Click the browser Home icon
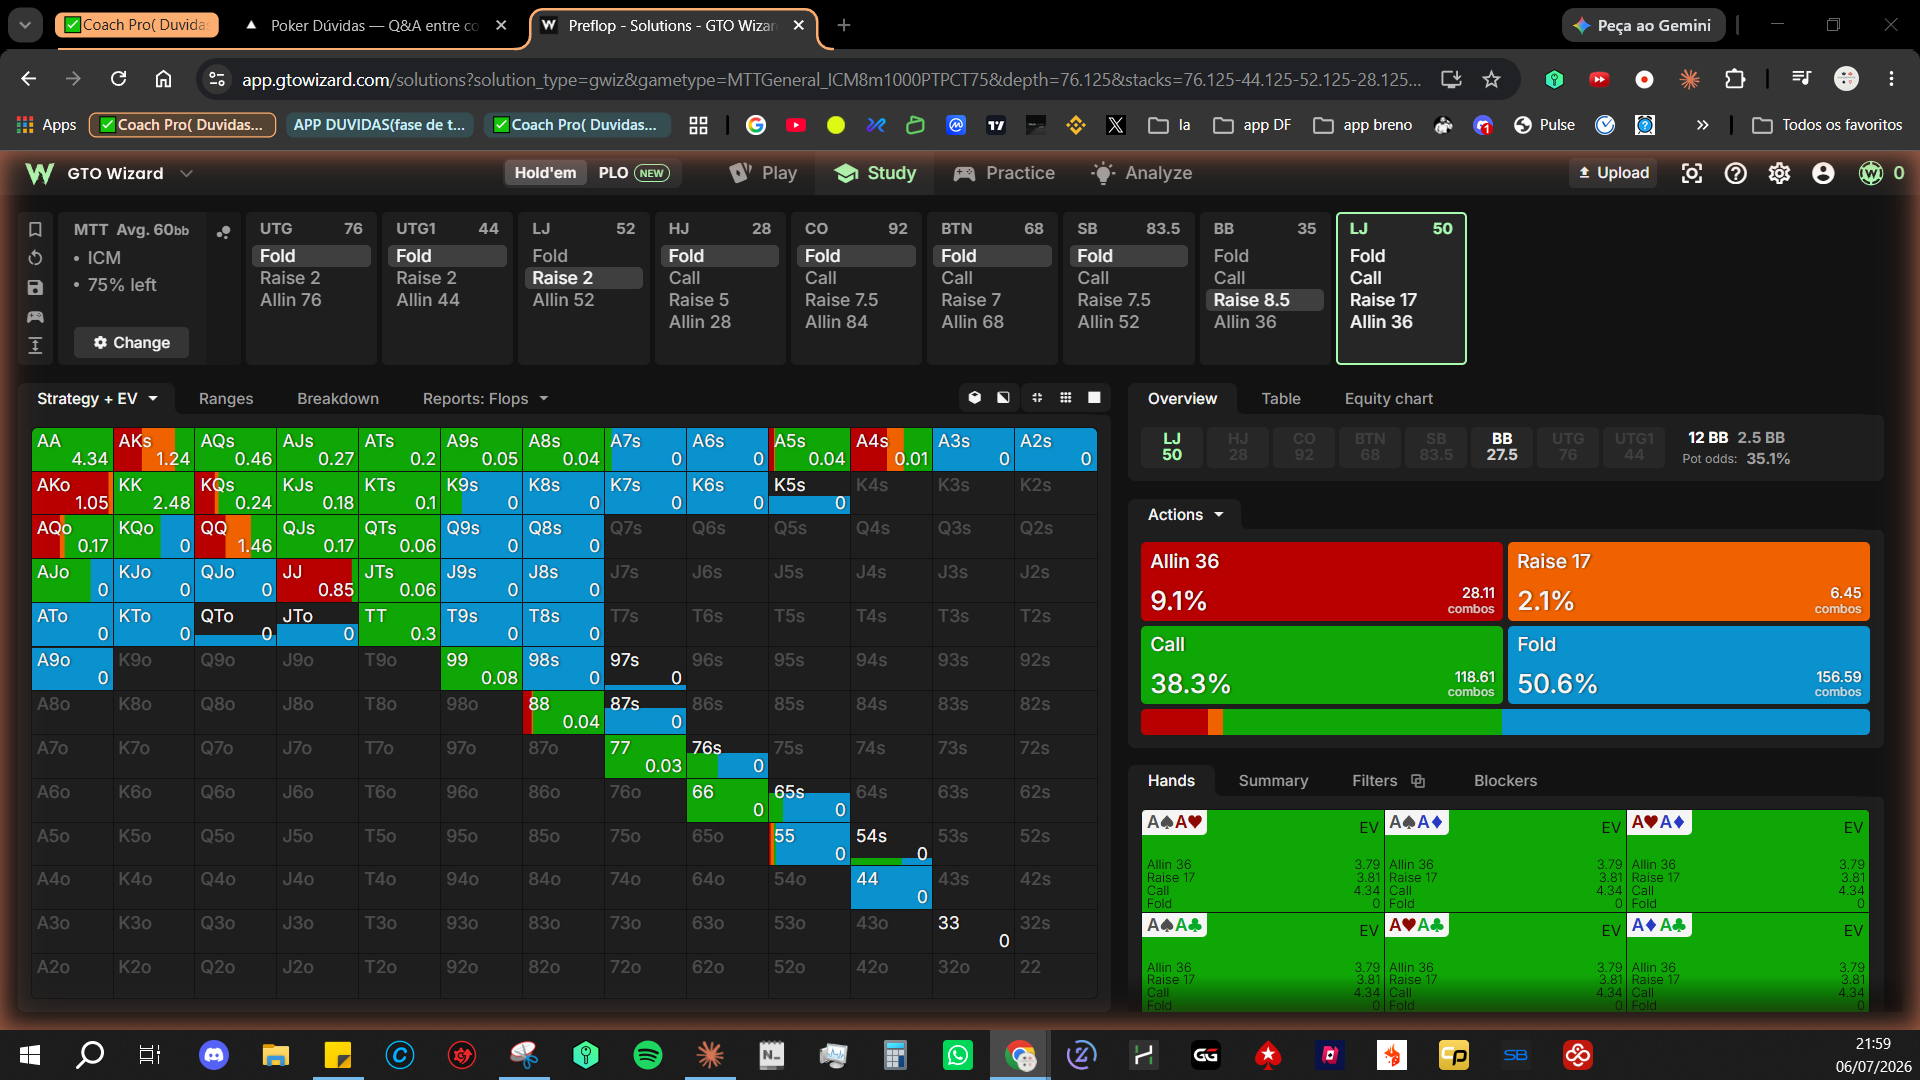Viewport: 1920px width, 1080px height. click(163, 79)
